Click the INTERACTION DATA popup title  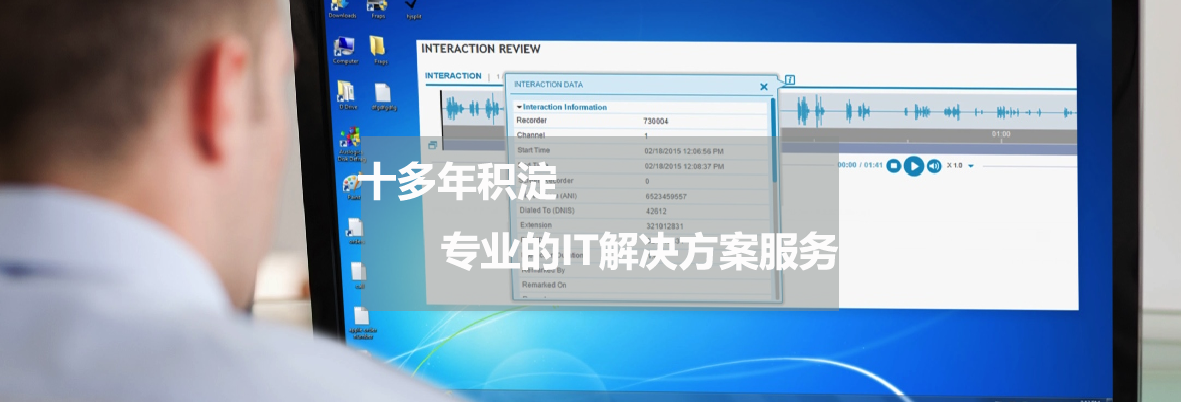point(548,84)
